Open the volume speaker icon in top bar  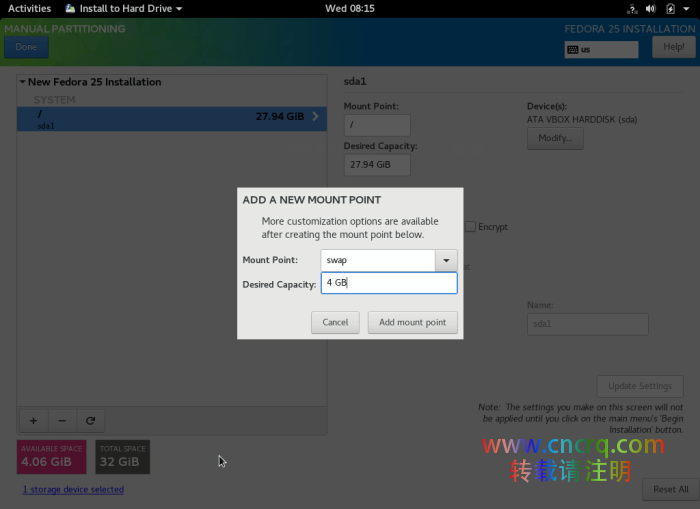click(651, 8)
